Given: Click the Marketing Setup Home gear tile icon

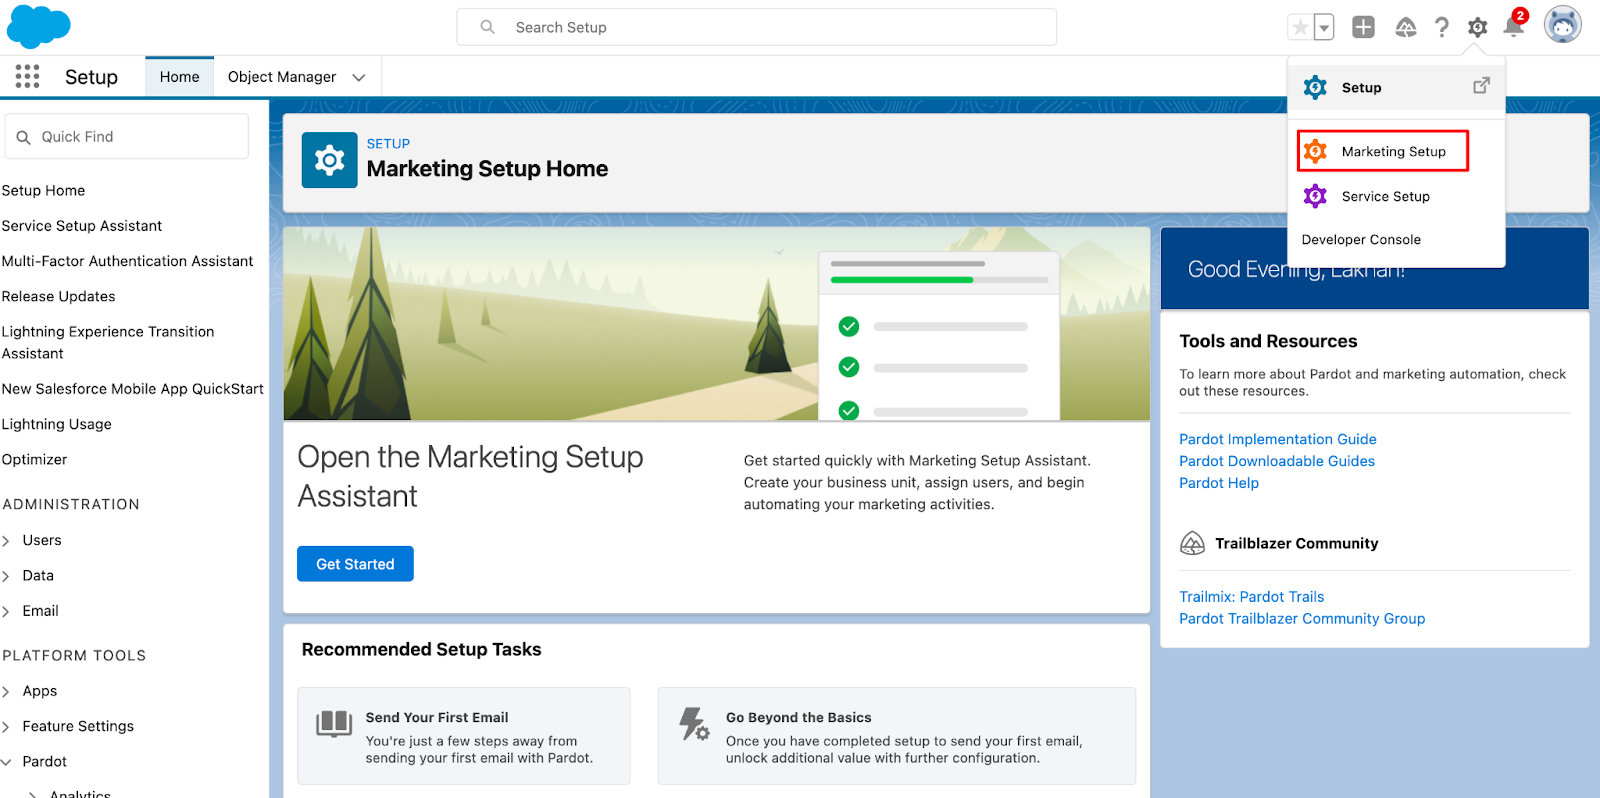Looking at the screenshot, I should click(x=330, y=160).
